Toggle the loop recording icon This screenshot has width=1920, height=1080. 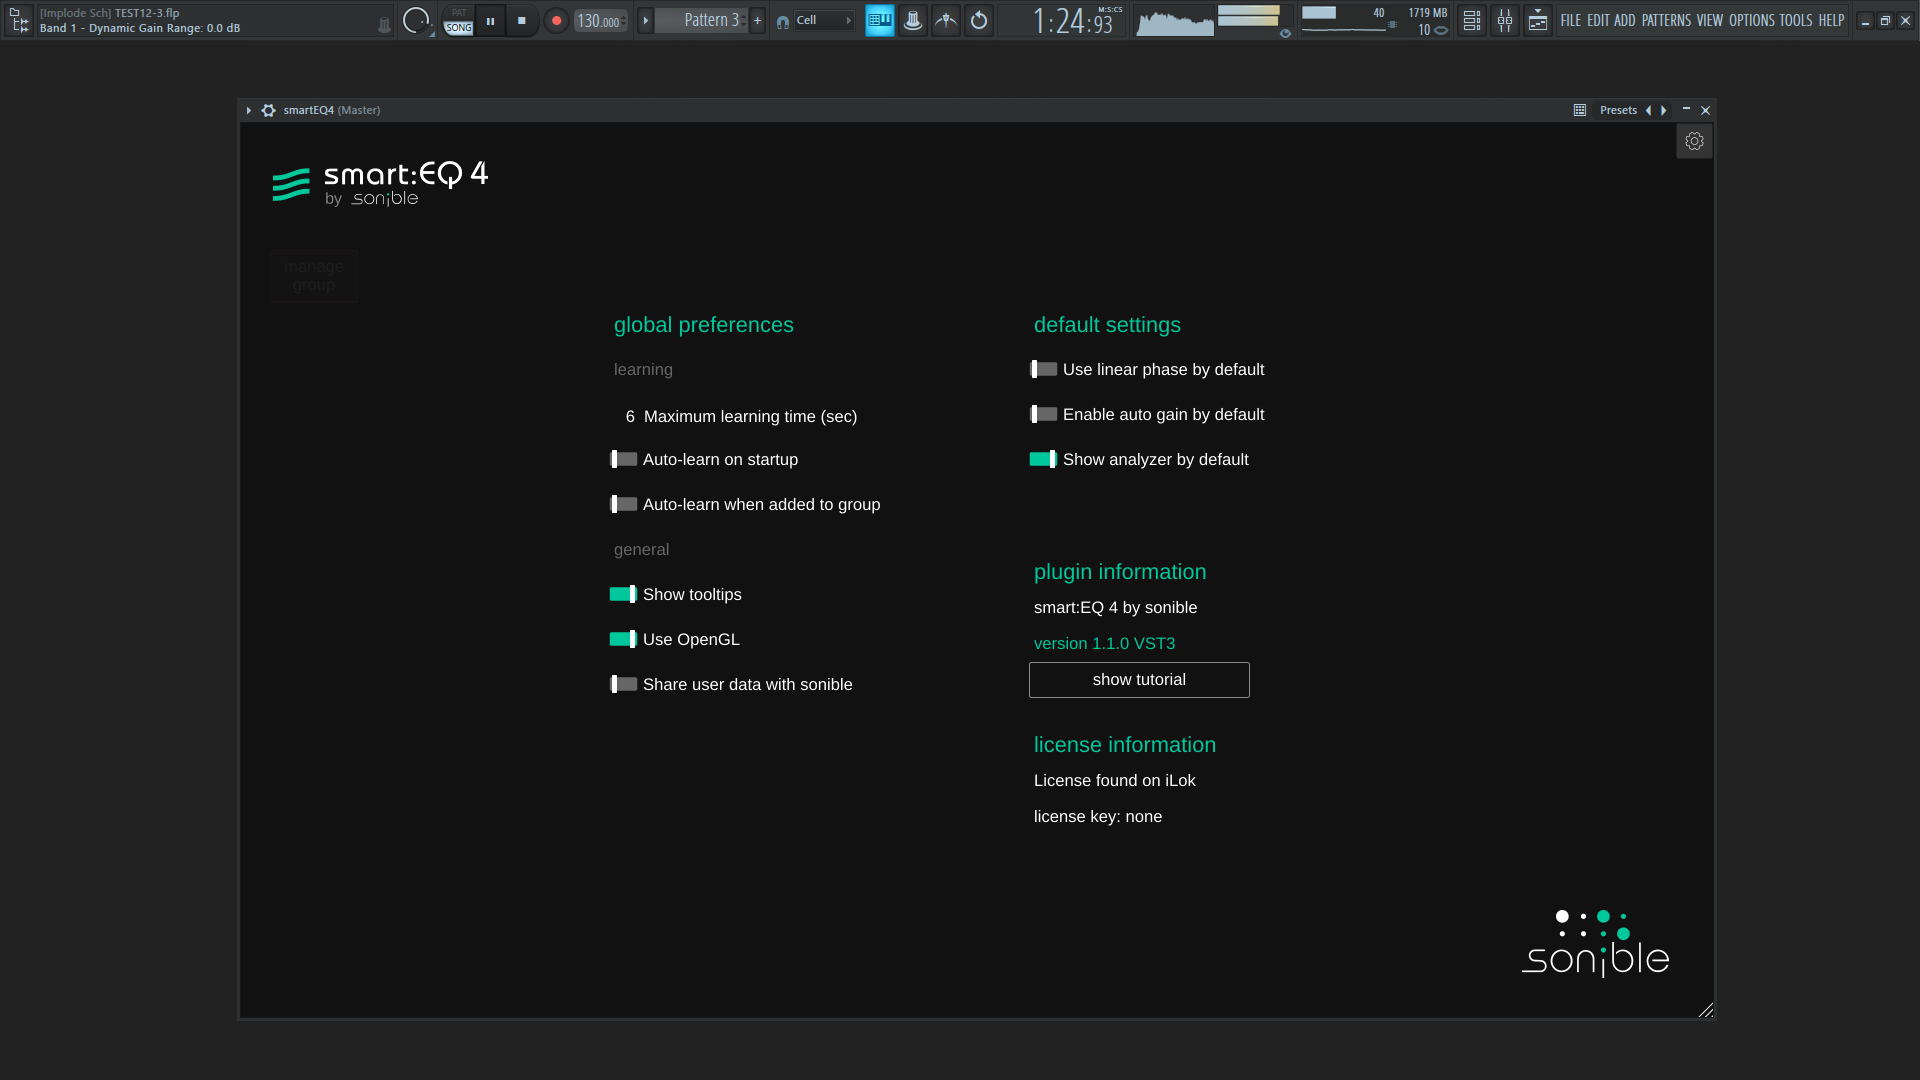tap(979, 20)
